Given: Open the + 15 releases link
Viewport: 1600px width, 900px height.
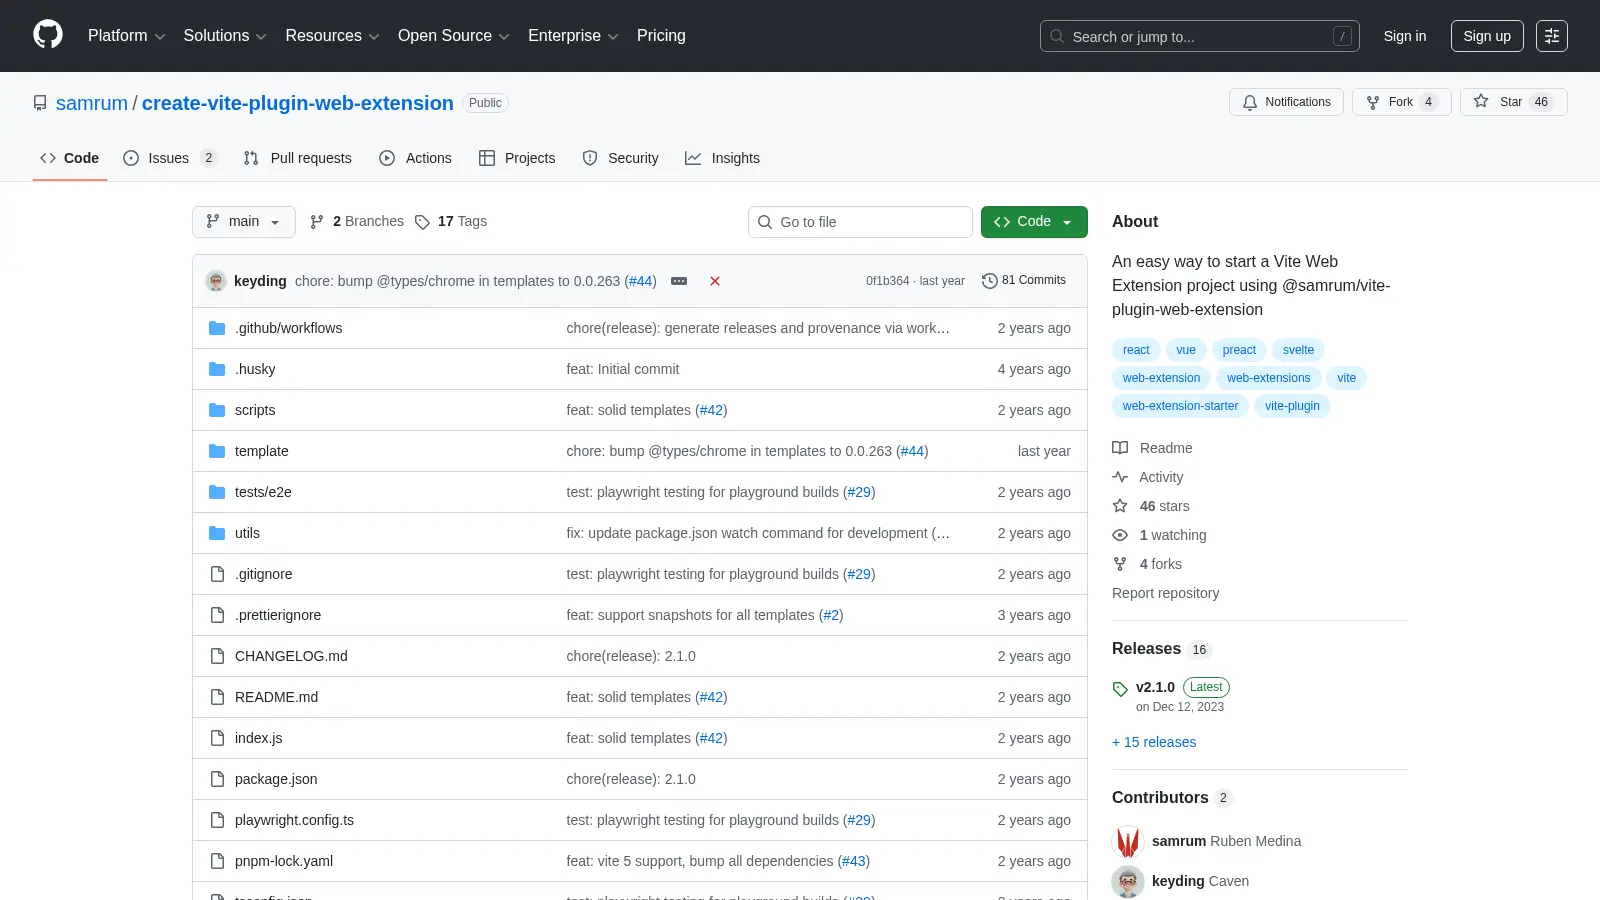Looking at the screenshot, I should point(1154,742).
